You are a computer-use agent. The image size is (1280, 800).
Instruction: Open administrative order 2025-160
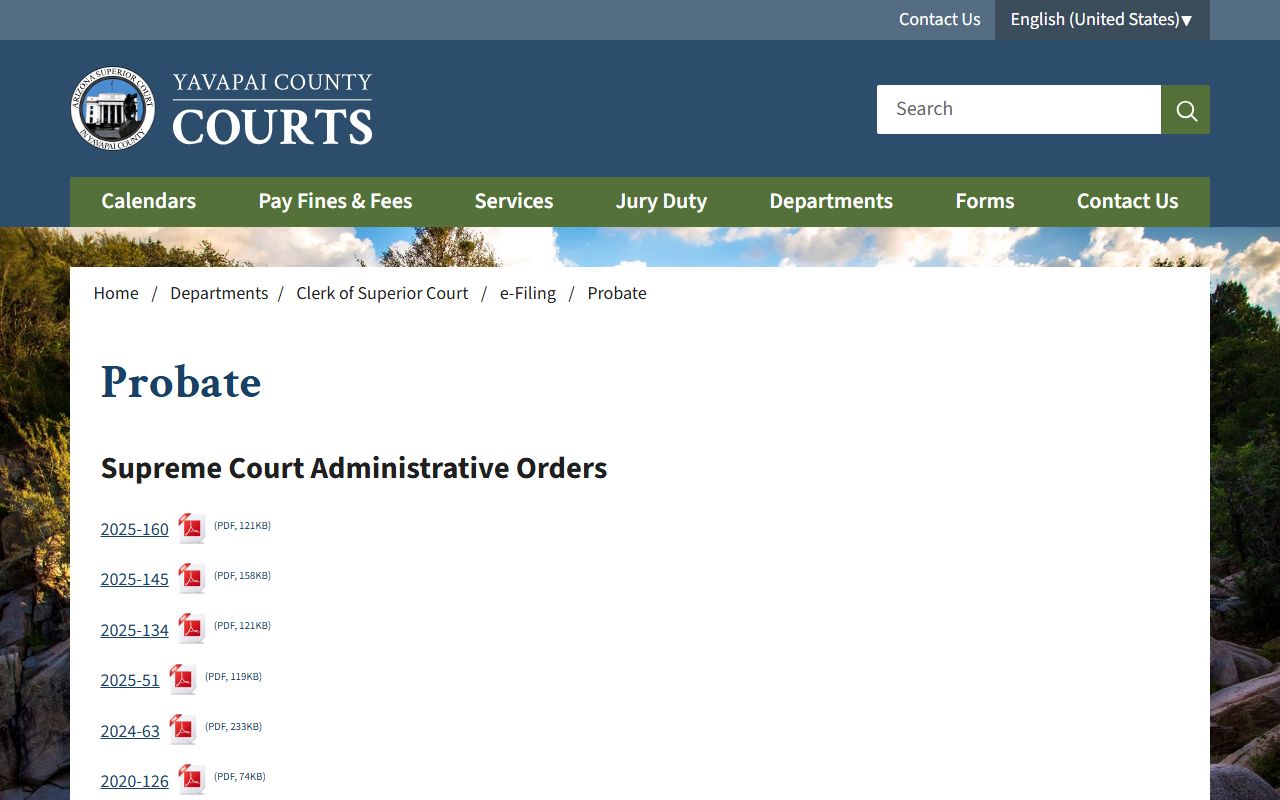pos(134,529)
